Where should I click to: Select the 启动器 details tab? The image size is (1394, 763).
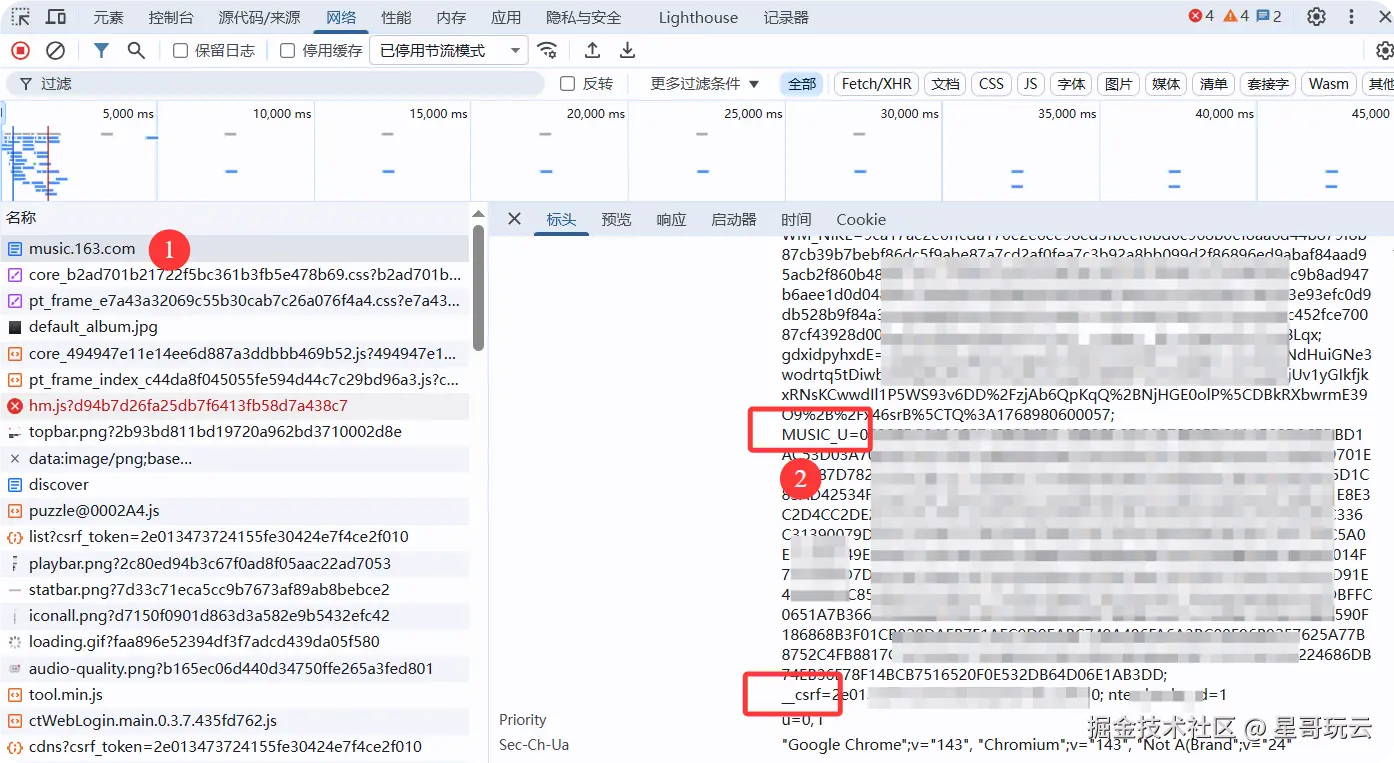[733, 219]
